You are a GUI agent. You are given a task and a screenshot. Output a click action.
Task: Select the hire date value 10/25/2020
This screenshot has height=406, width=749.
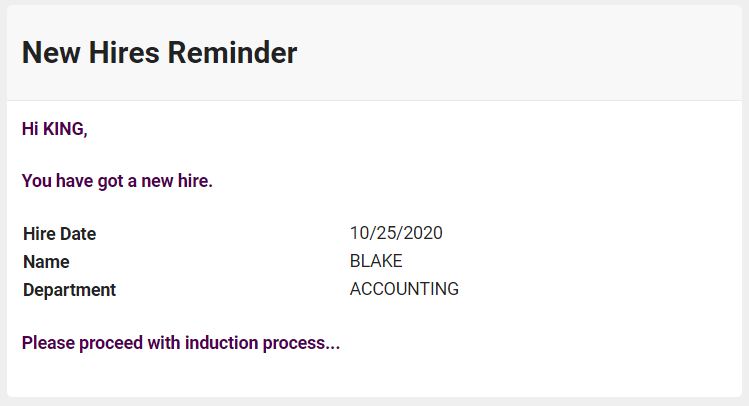point(396,233)
